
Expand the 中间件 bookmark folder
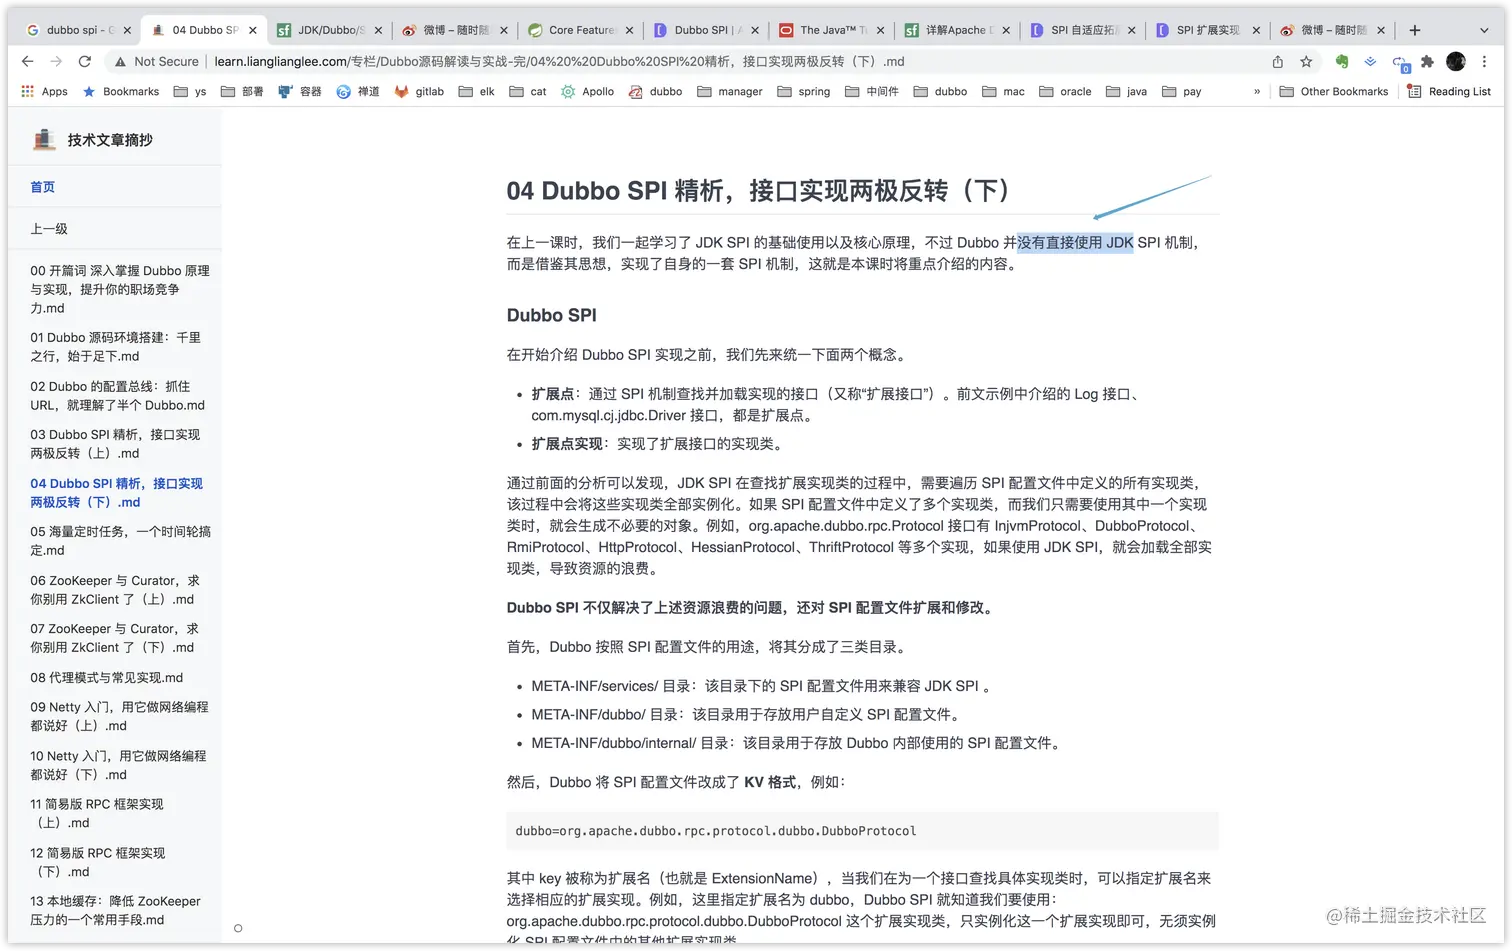tap(872, 92)
